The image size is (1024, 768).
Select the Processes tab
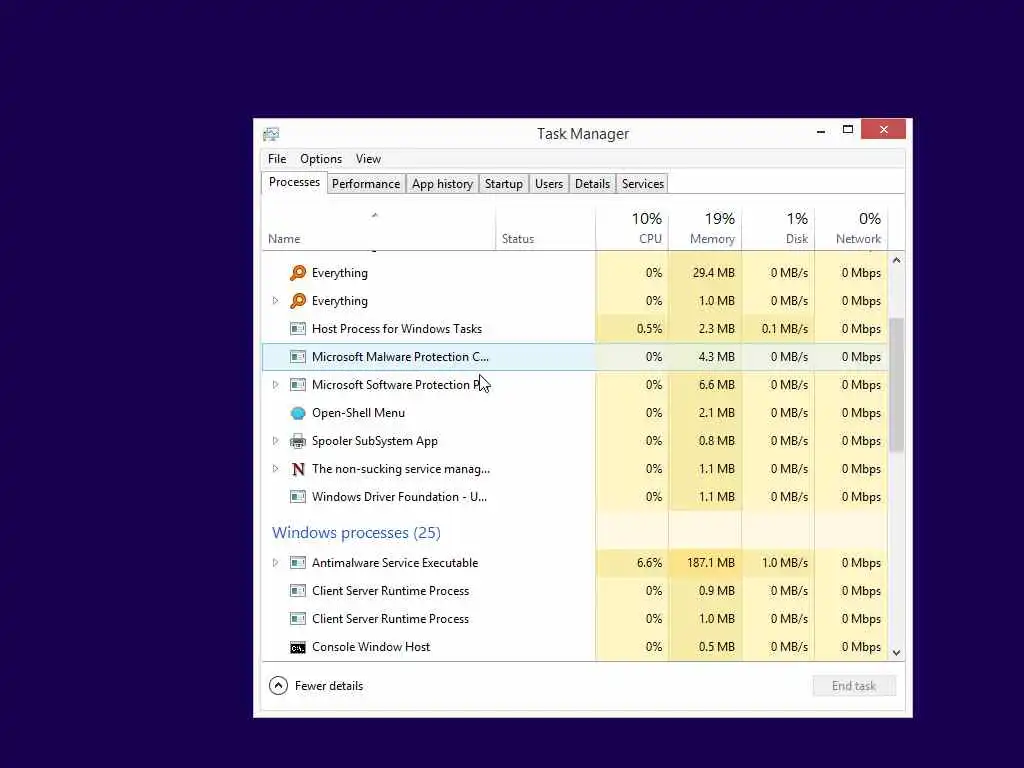pos(294,182)
